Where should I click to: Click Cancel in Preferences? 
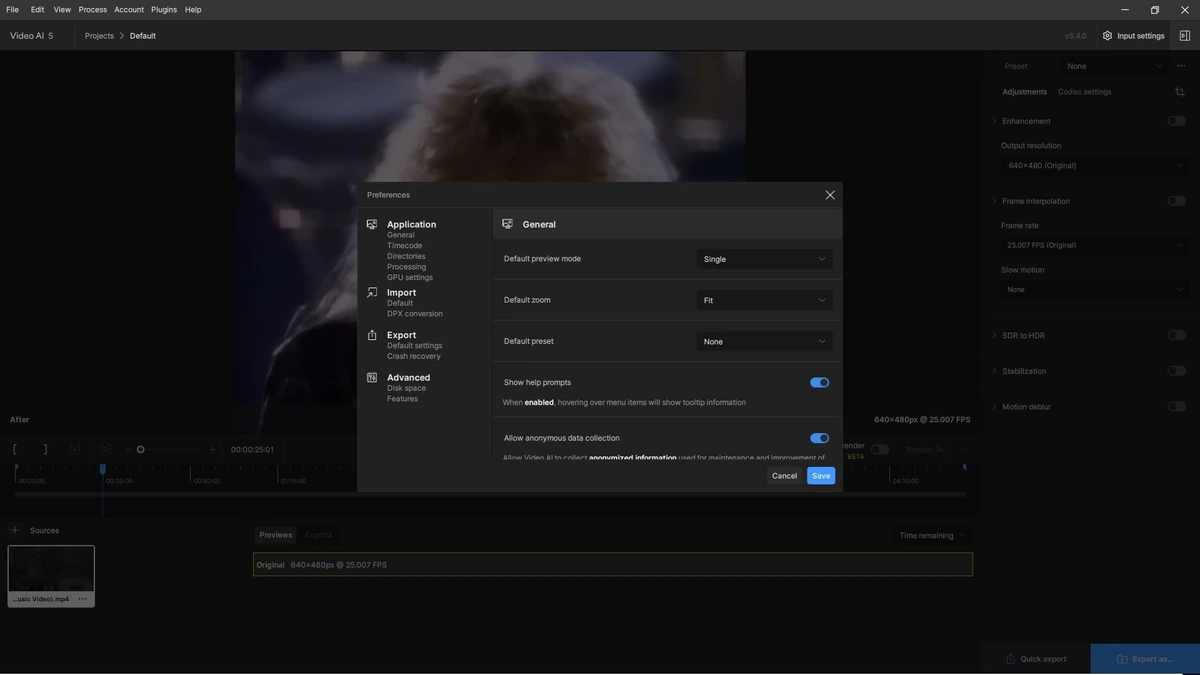click(x=785, y=476)
